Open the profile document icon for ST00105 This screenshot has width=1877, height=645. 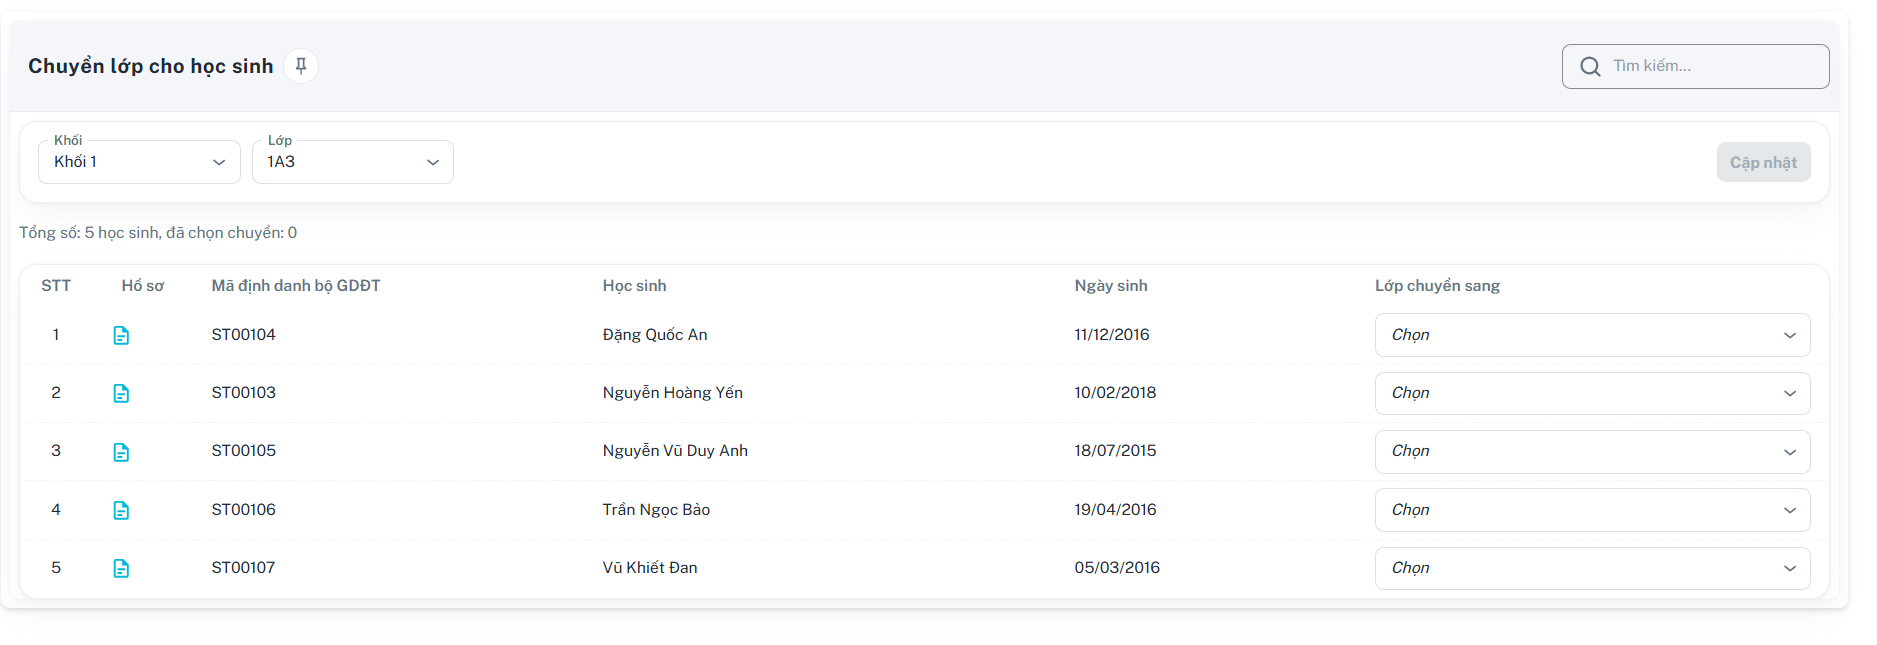(x=121, y=452)
